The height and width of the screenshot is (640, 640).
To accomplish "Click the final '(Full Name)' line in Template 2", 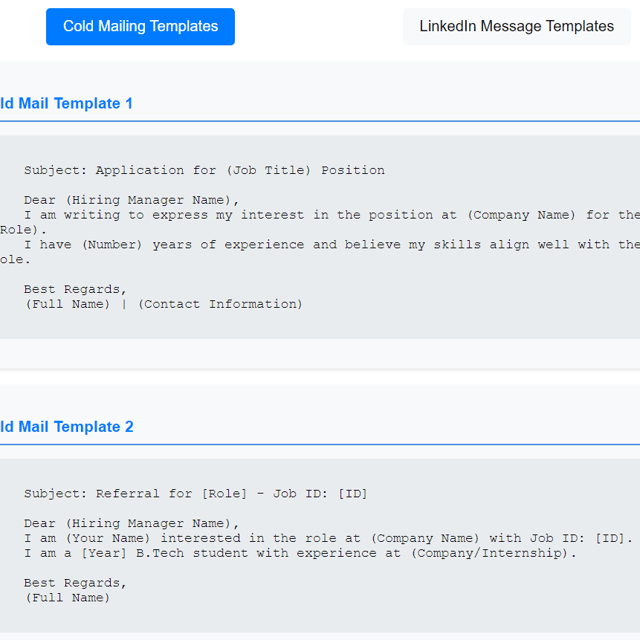I will point(68,598).
